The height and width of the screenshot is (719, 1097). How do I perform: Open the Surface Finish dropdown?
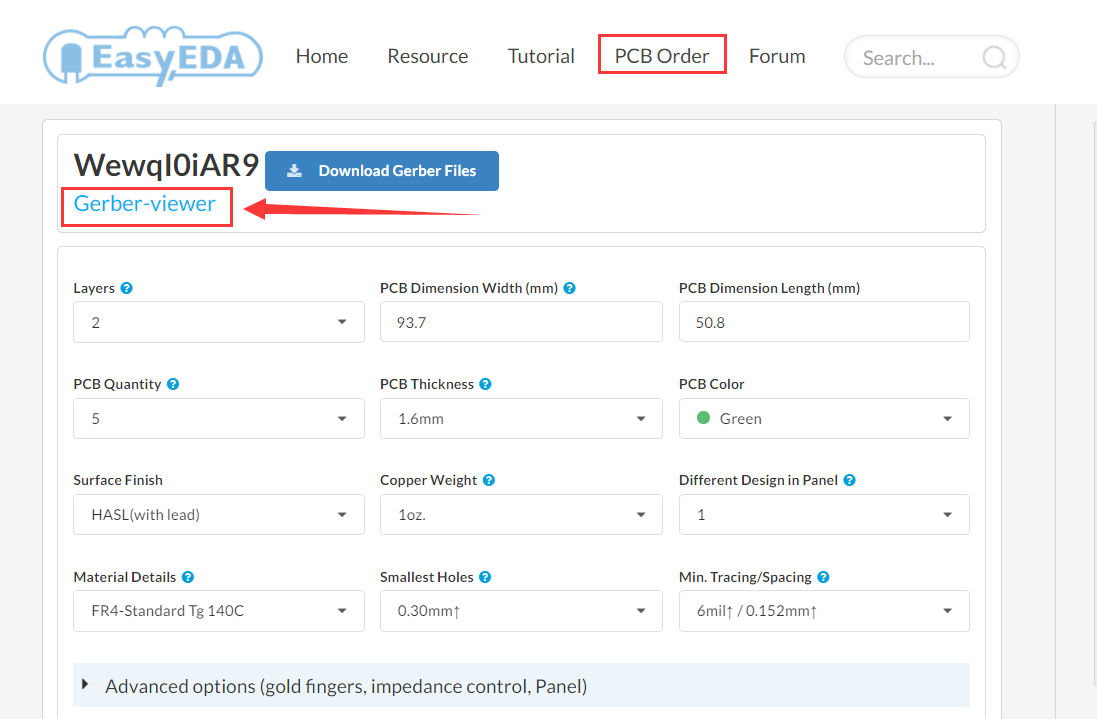point(218,514)
